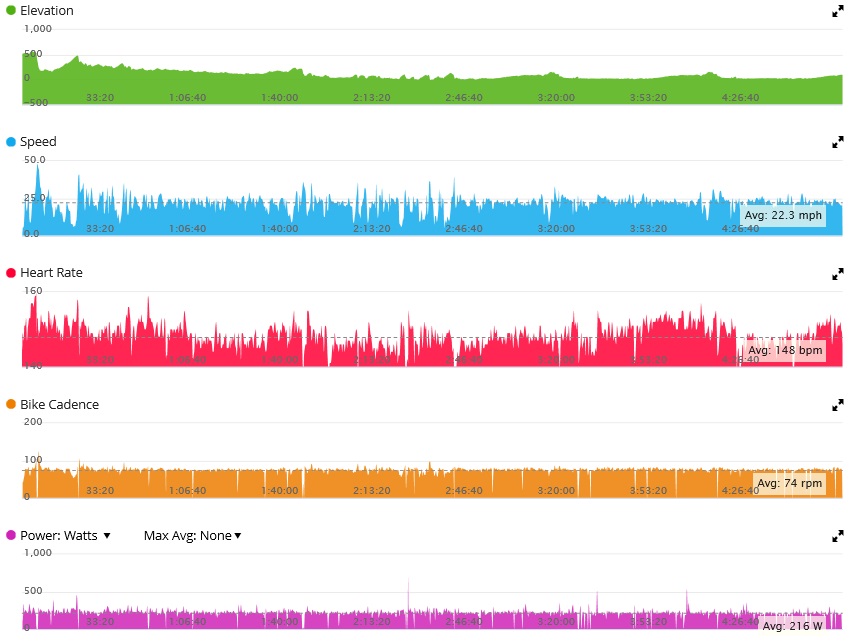
Task: Click the 160 axis label on Heart Rate chart
Action: tap(33, 291)
